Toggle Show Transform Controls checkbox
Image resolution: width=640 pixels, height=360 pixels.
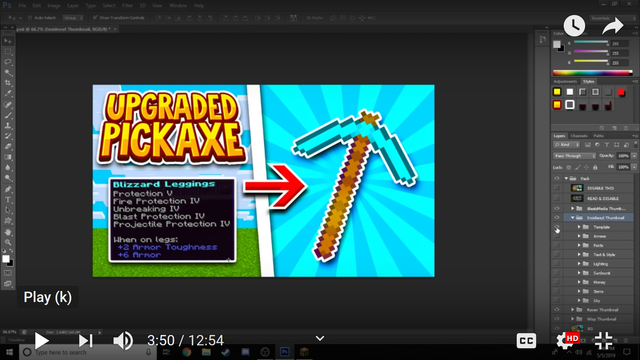[x=95, y=18]
